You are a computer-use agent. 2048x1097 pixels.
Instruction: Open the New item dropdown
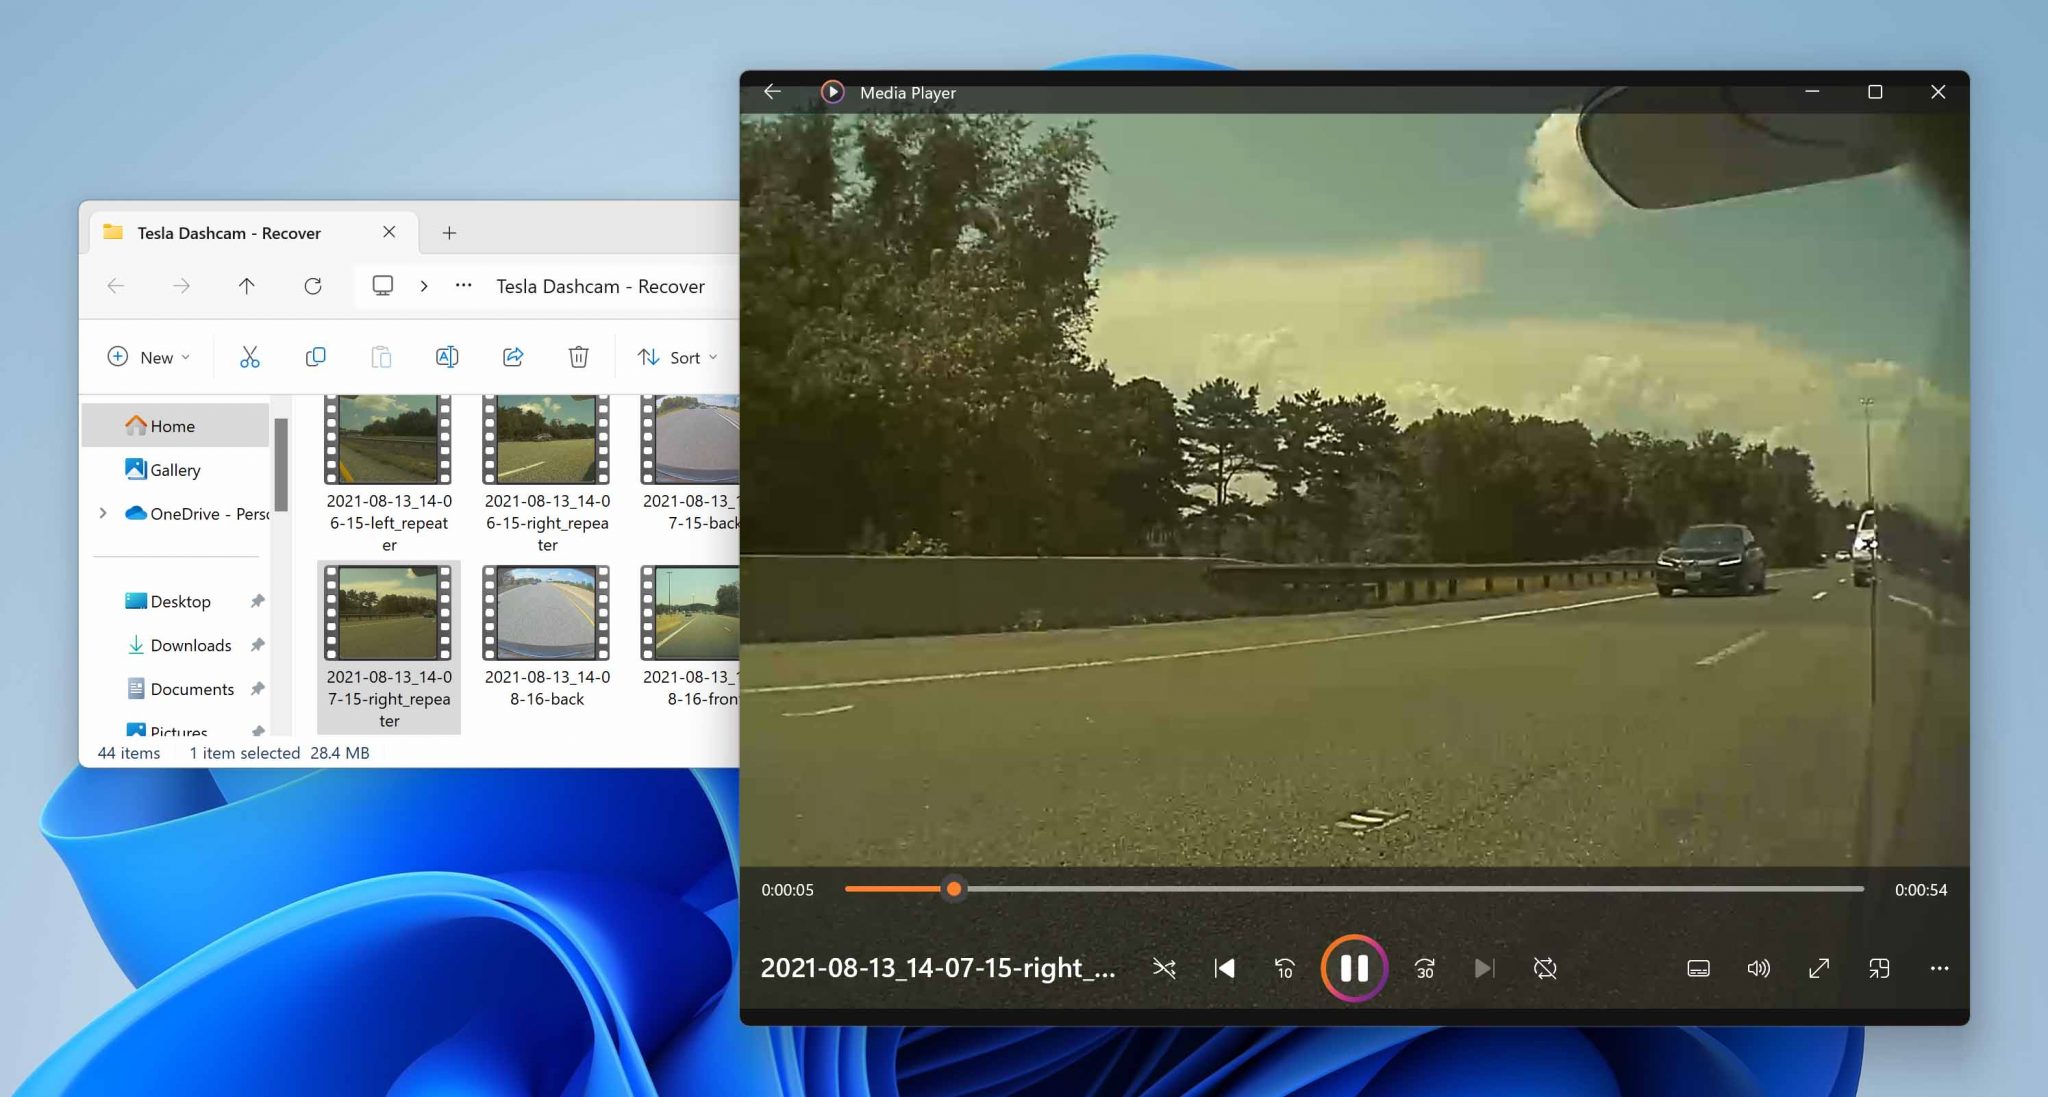point(148,356)
